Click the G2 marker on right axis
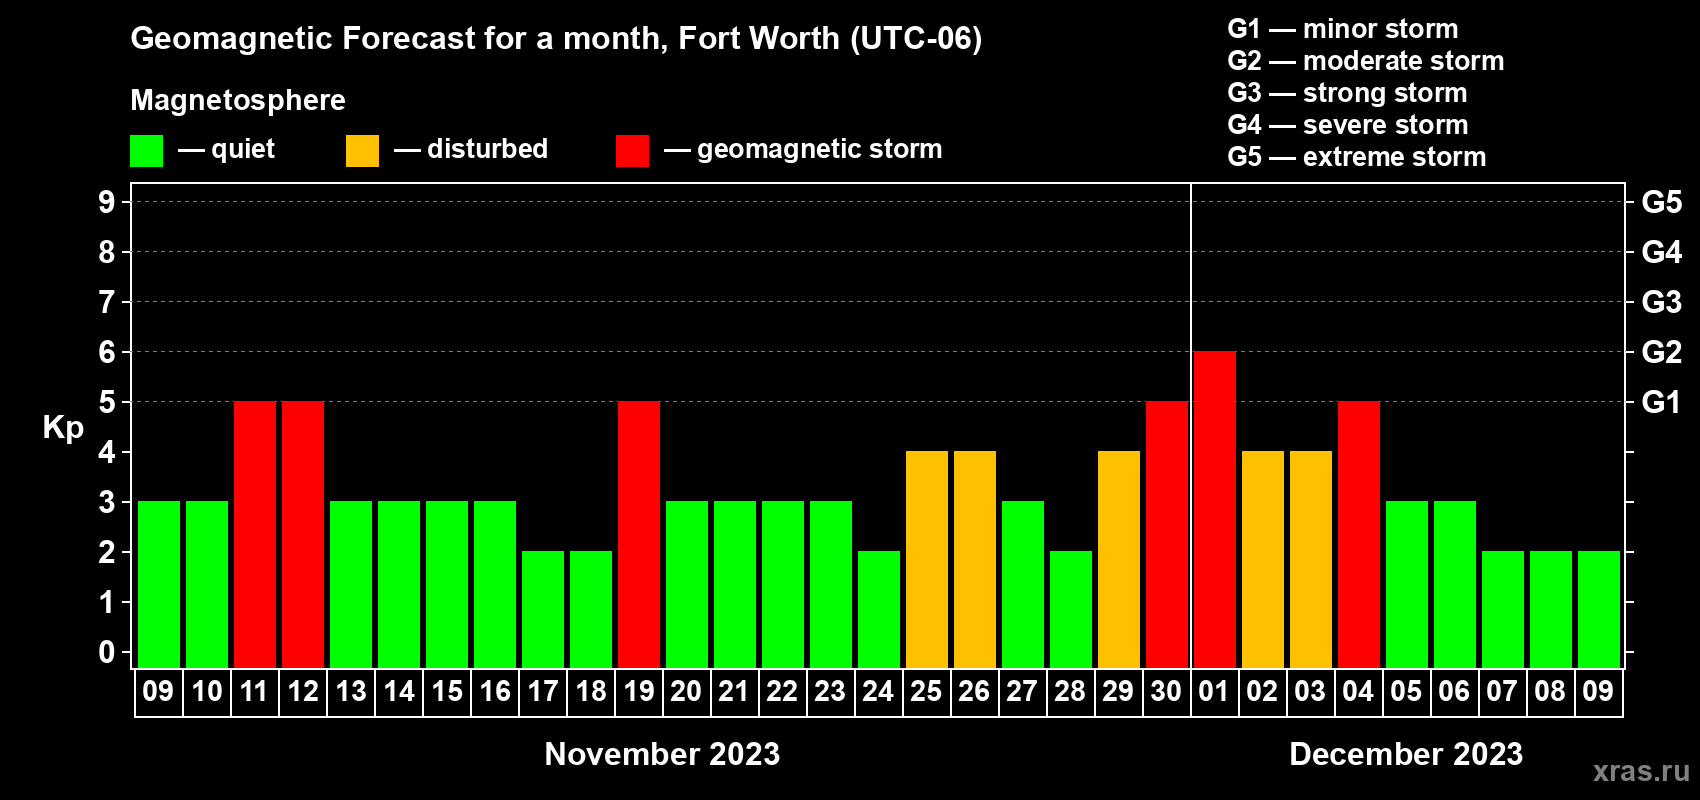Viewport: 1700px width, 800px height. 1661,352
